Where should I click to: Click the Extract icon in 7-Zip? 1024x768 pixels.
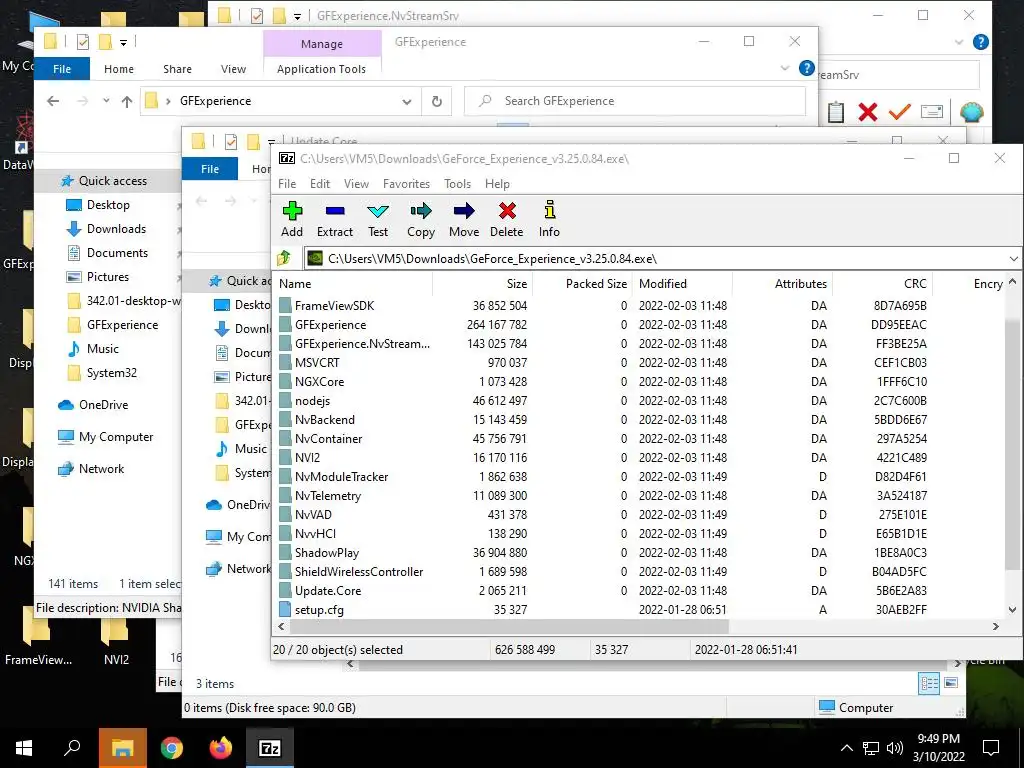(x=334, y=219)
